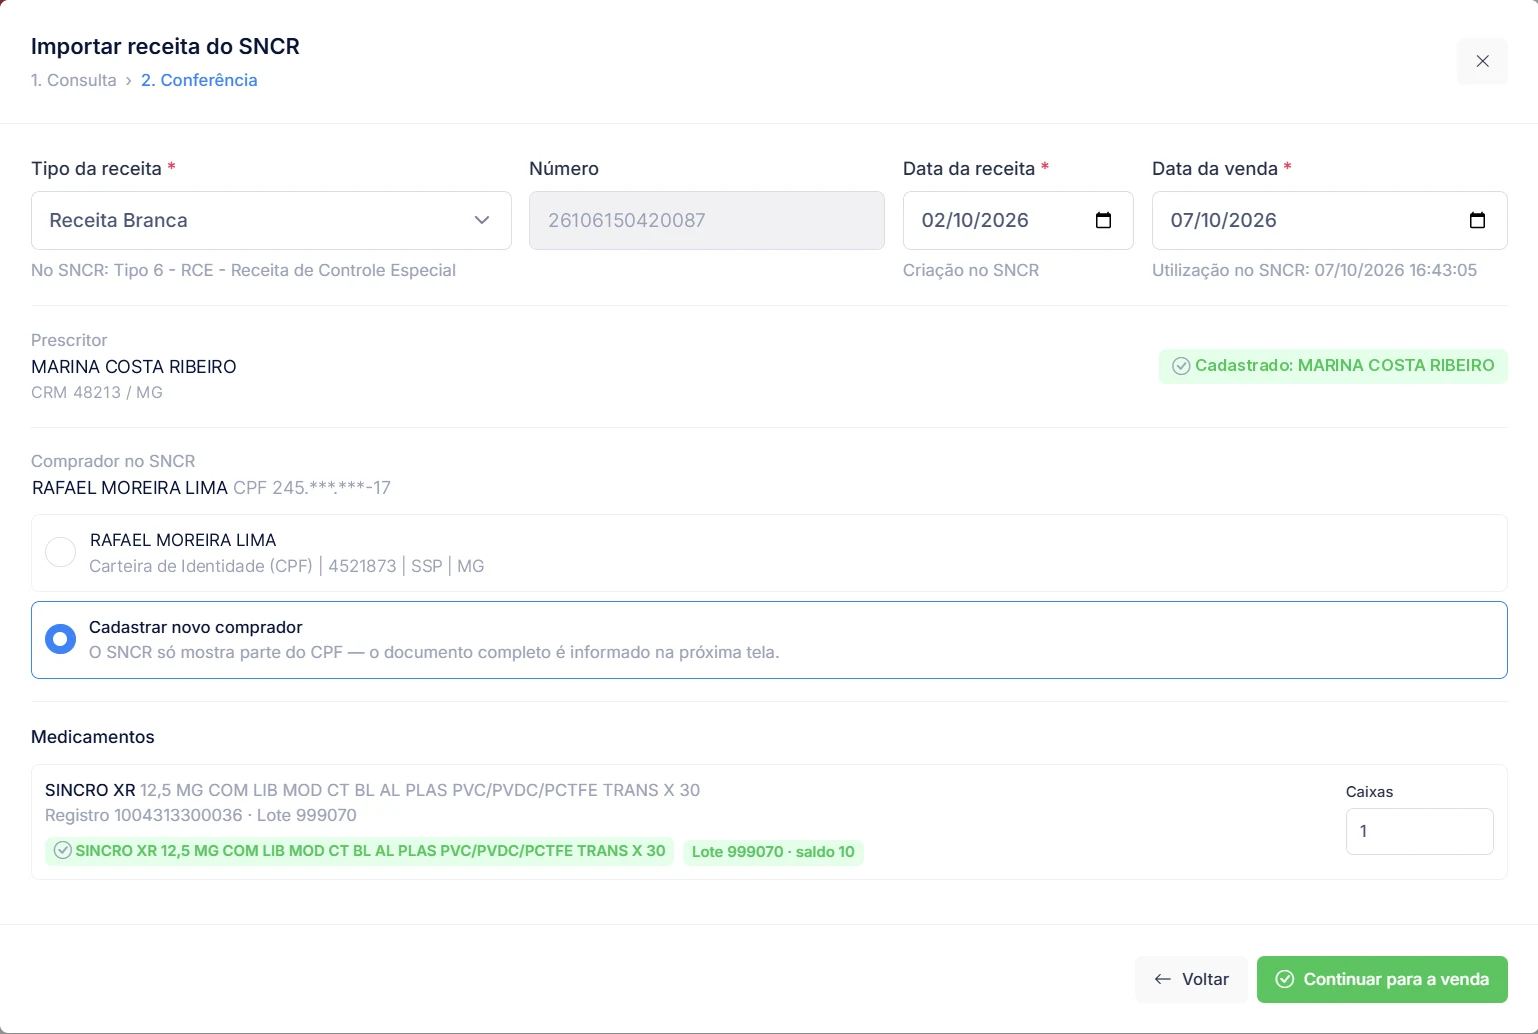
Task: Click the Carteira de Identidade (CPF) detail line
Action: pos(287,566)
